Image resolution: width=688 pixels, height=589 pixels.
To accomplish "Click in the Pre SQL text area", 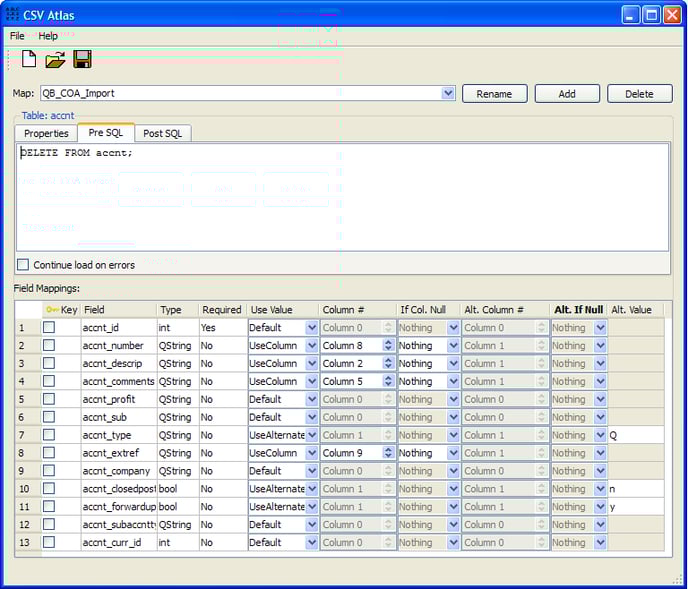I will point(342,198).
